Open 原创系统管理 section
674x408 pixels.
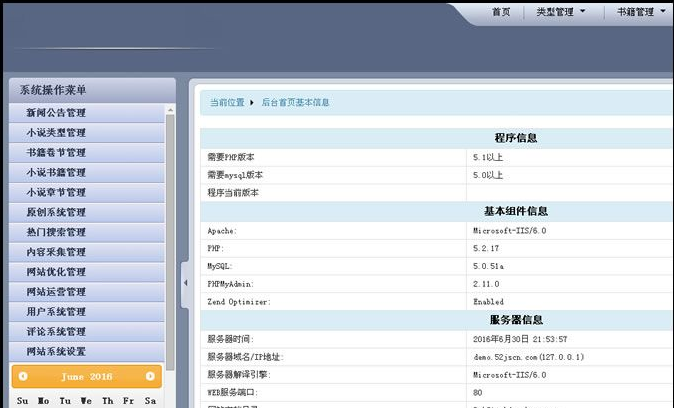pos(56,212)
